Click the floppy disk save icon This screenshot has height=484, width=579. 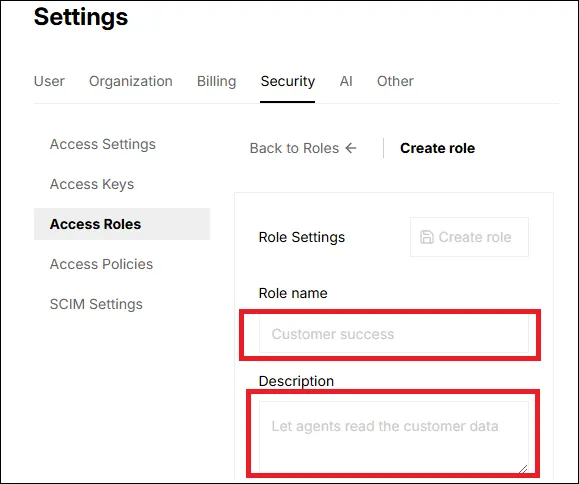tap(426, 237)
